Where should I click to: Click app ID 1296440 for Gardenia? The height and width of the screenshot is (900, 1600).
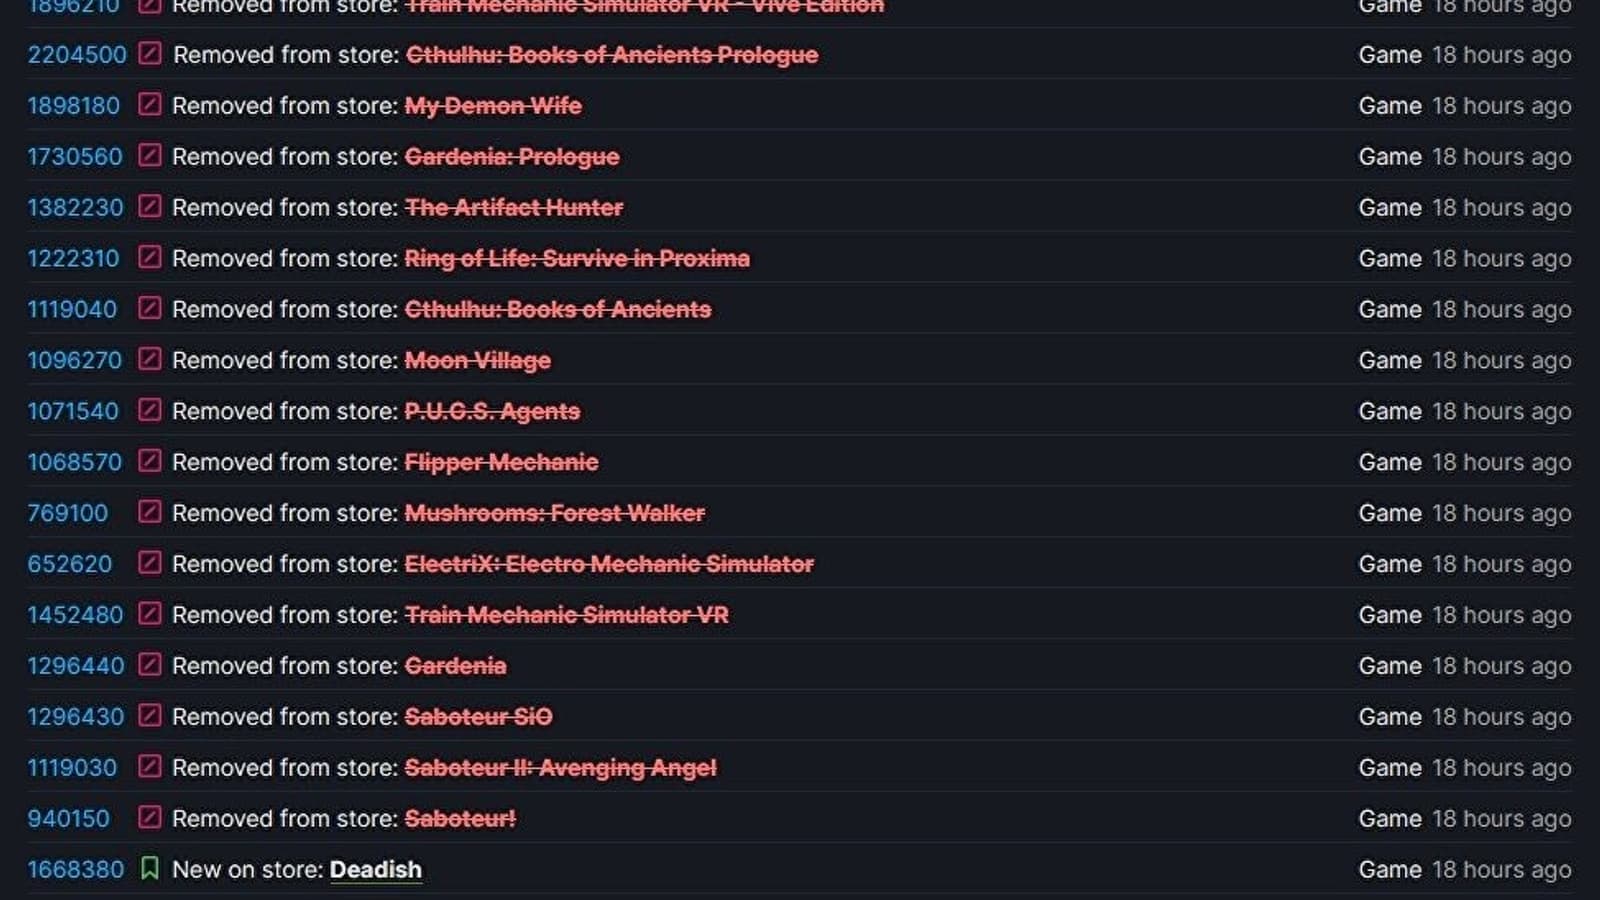(x=75, y=666)
